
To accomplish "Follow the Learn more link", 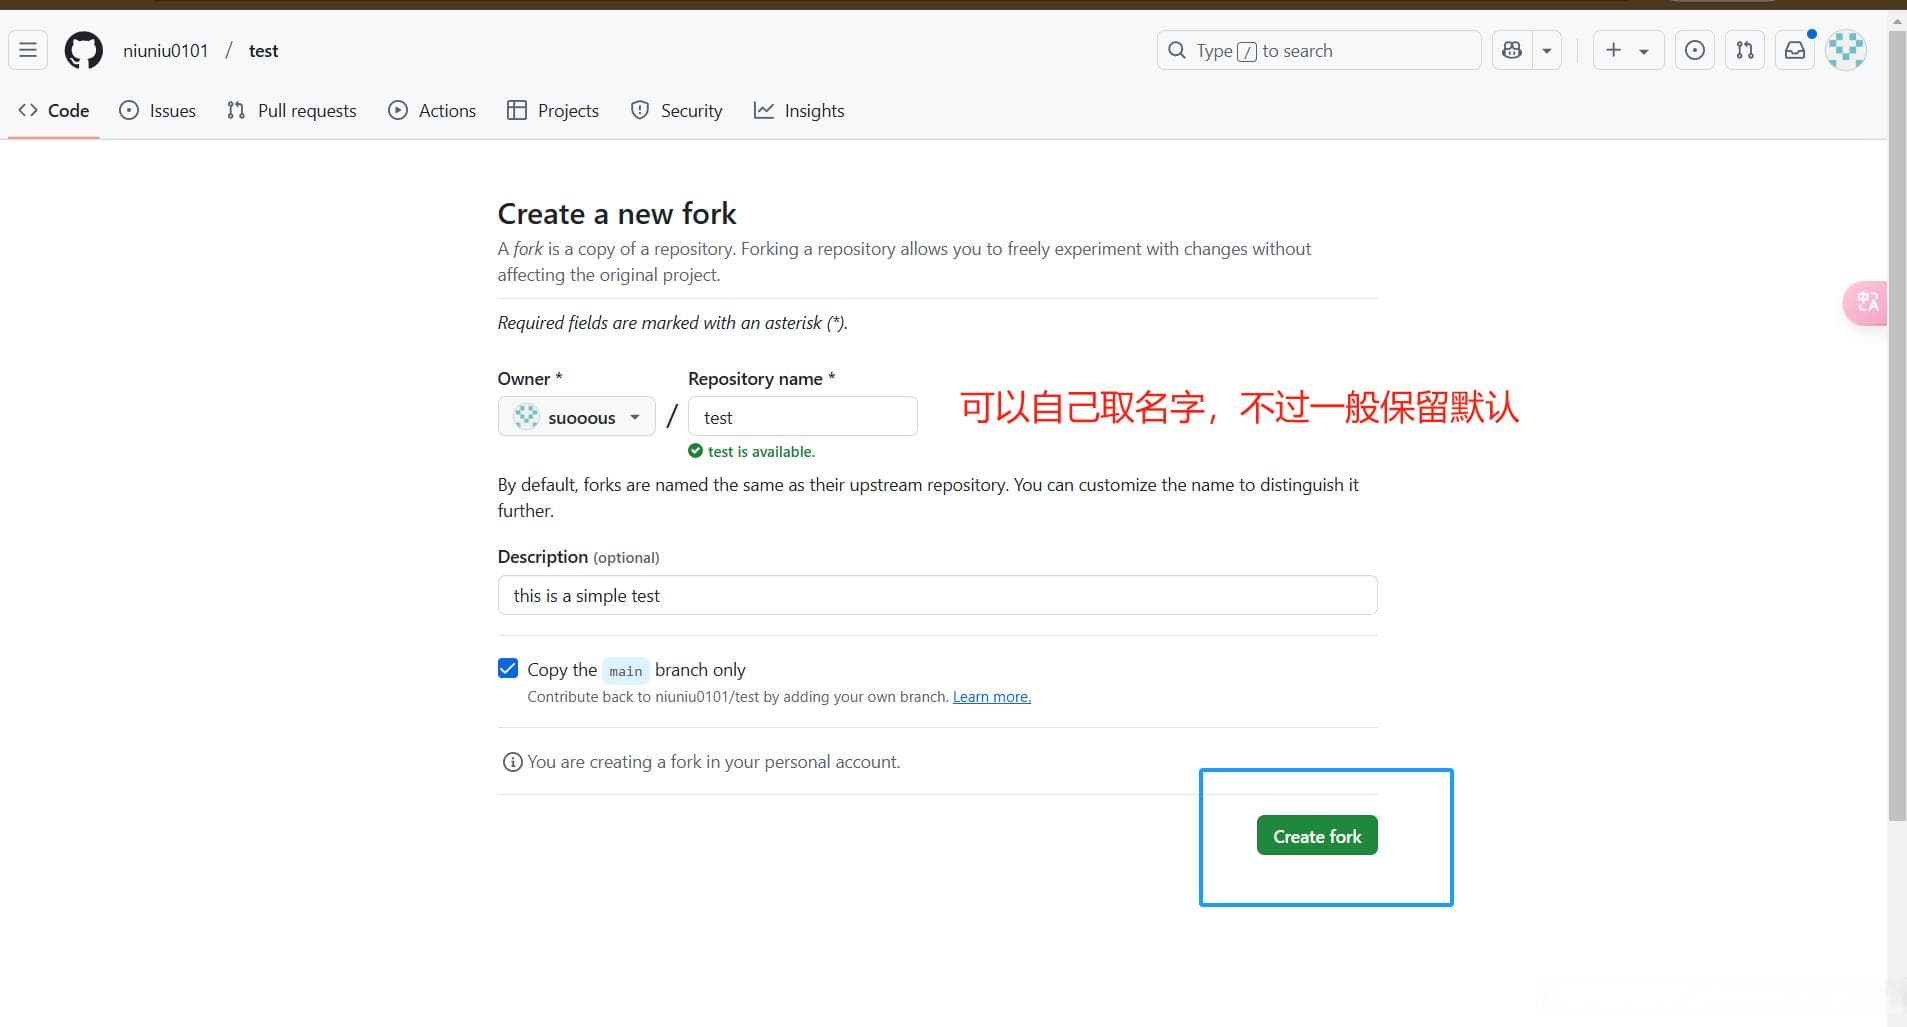I will tap(992, 696).
